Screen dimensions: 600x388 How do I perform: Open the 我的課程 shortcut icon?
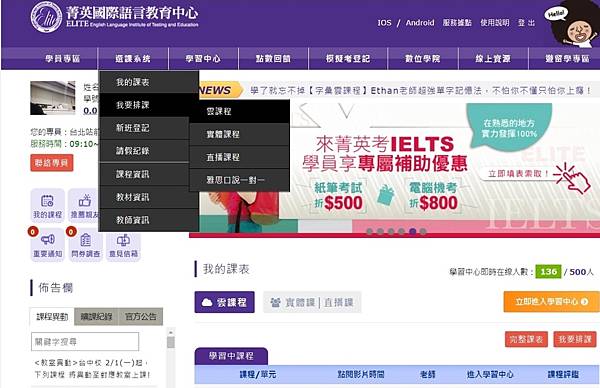pos(47,205)
